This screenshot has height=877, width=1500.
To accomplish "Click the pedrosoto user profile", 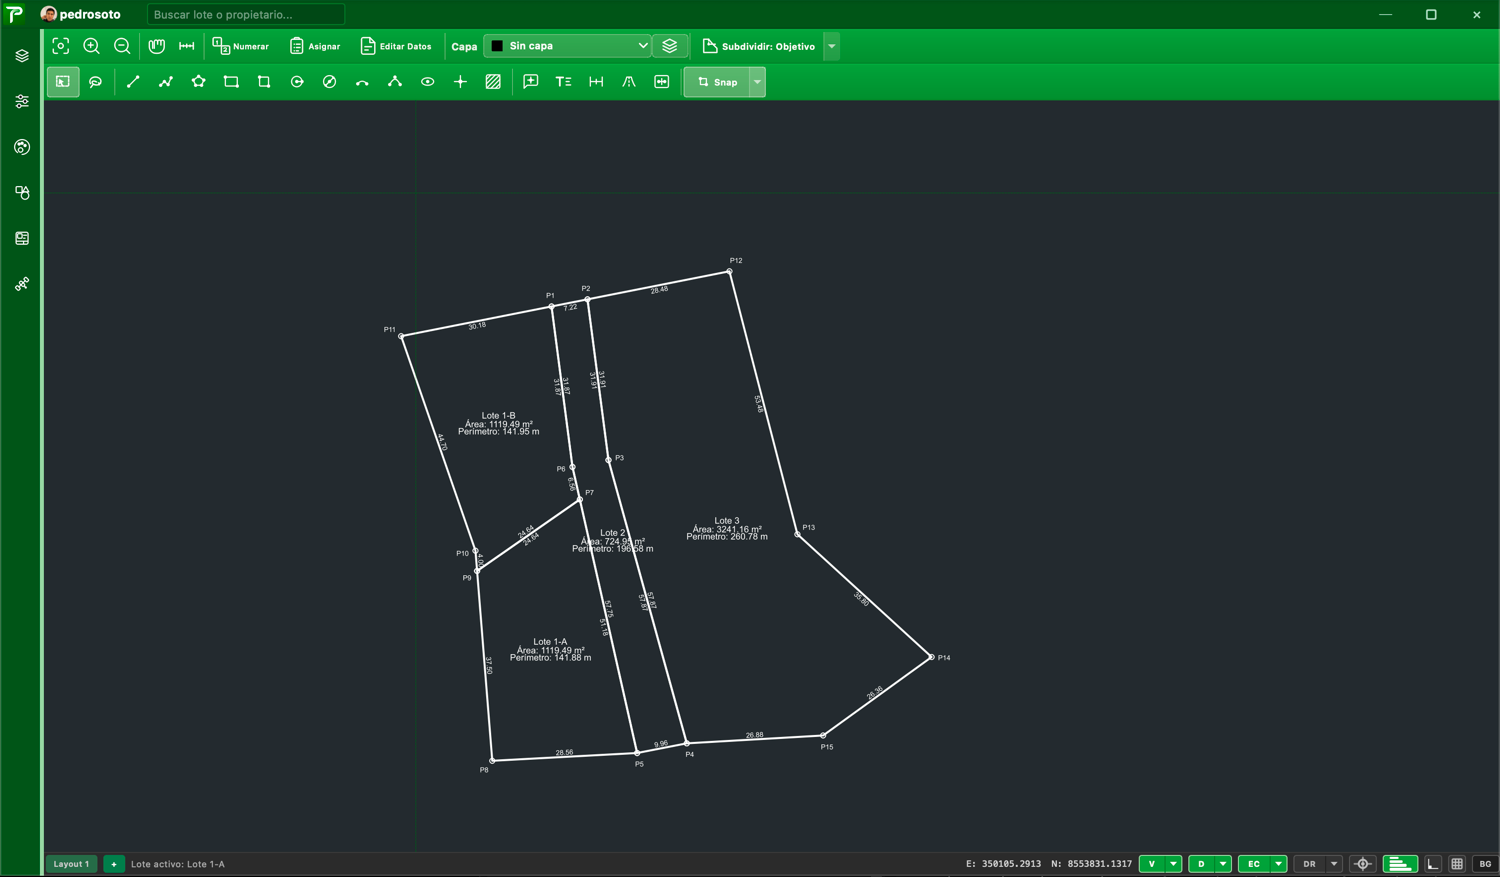I will pyautogui.click(x=81, y=14).
